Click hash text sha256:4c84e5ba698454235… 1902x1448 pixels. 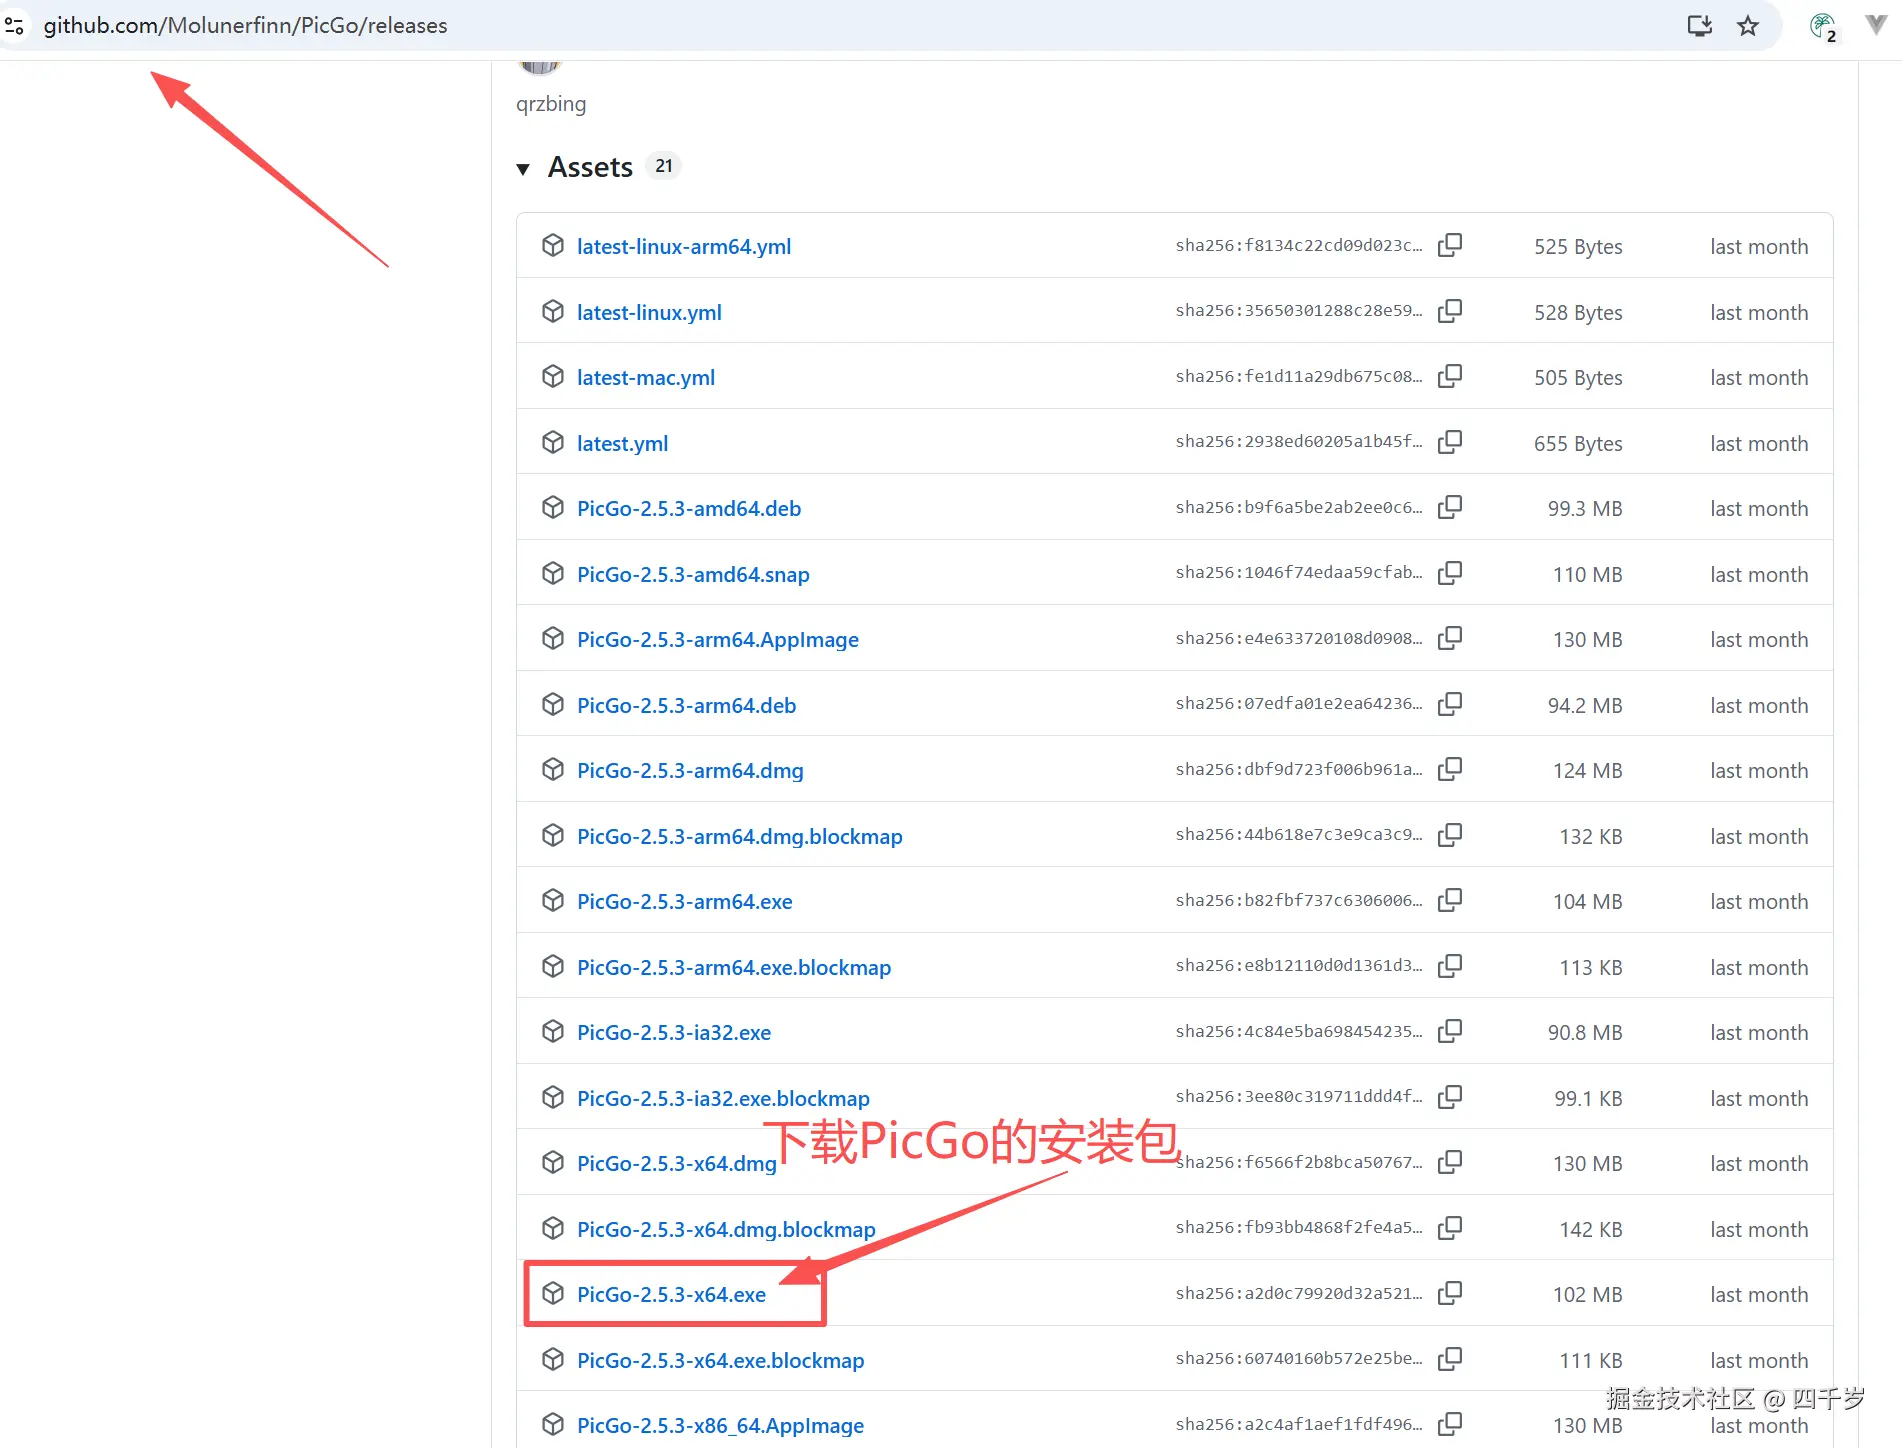(1299, 1031)
